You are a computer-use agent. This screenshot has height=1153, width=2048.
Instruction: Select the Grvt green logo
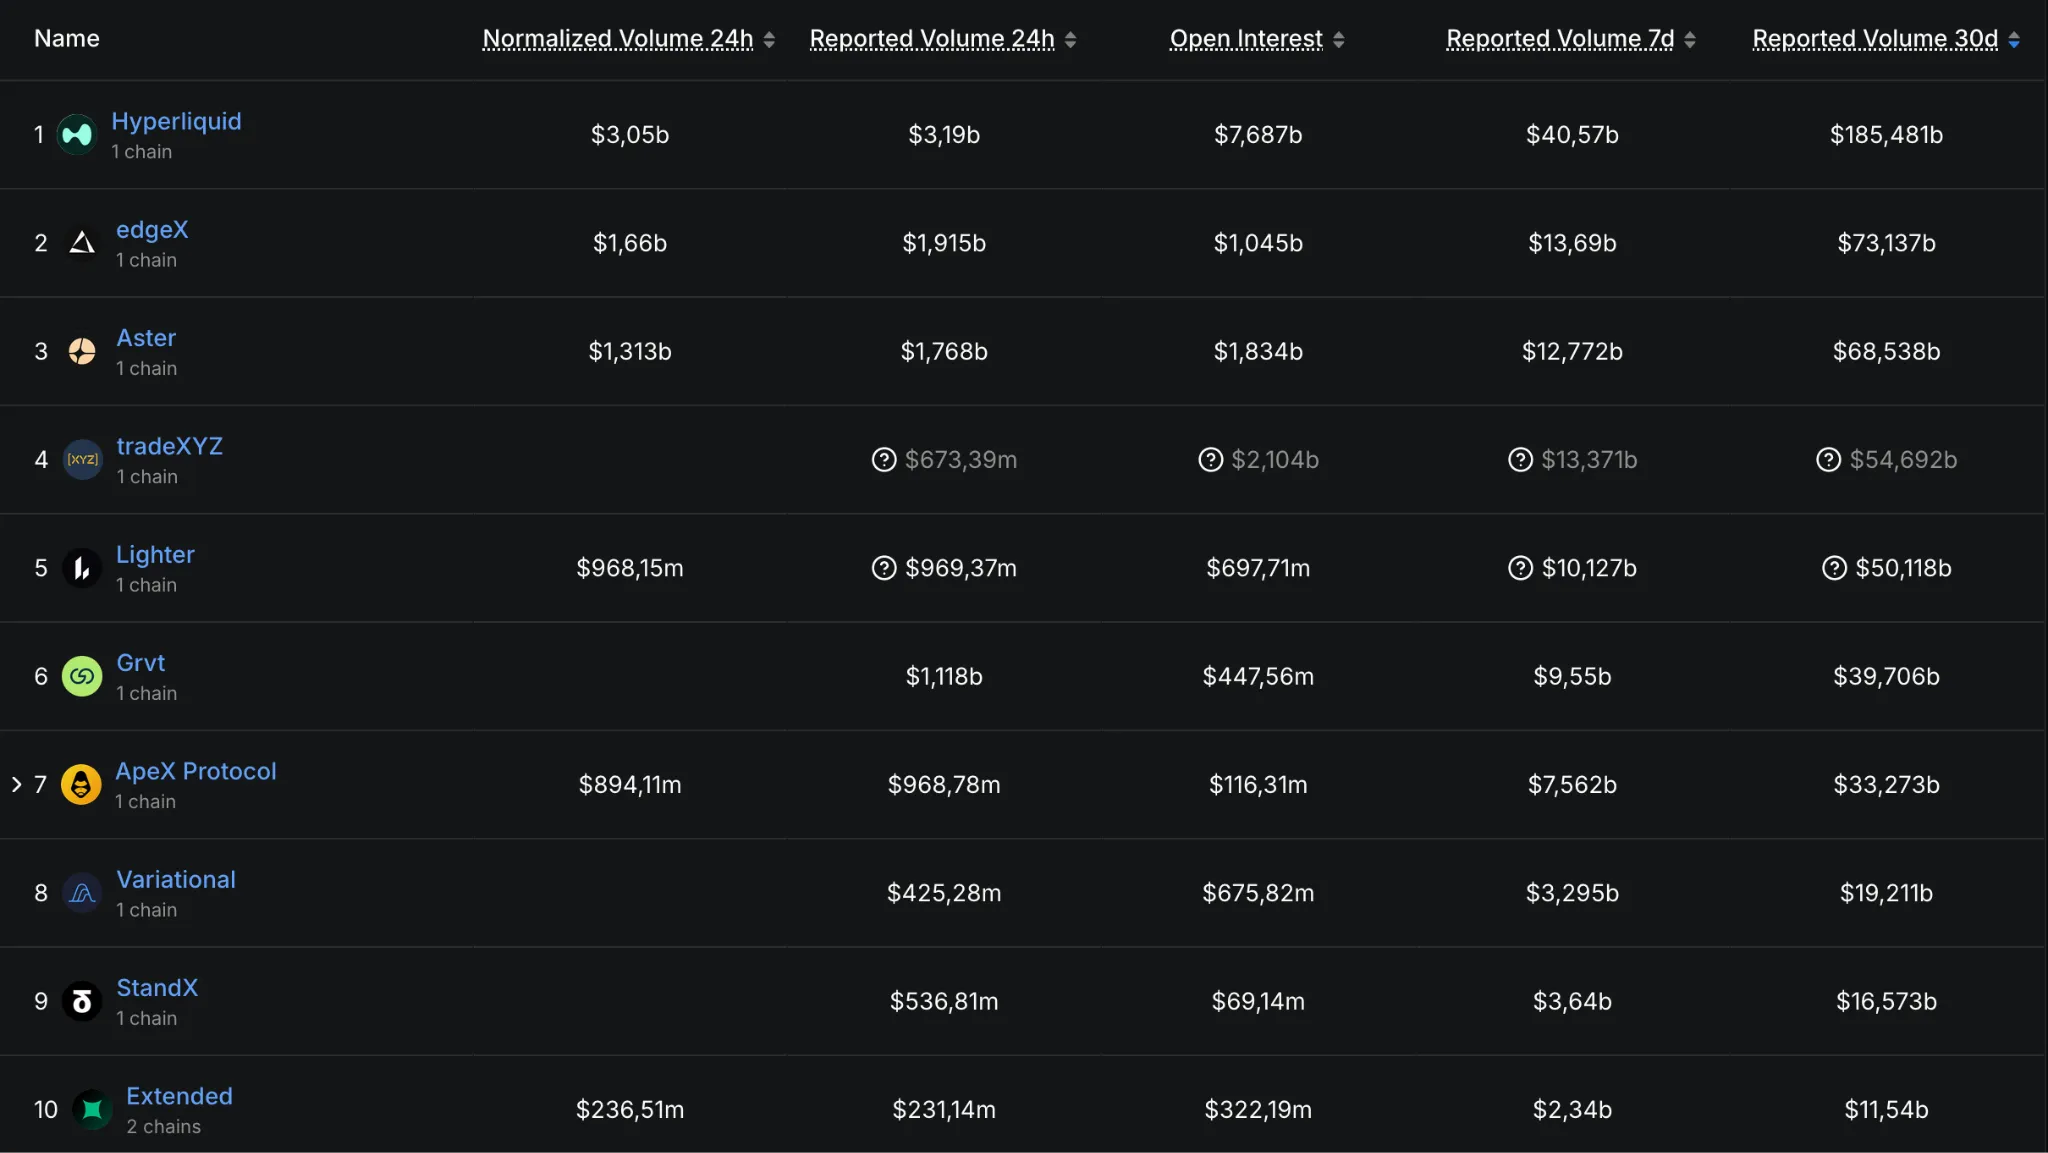coord(81,676)
